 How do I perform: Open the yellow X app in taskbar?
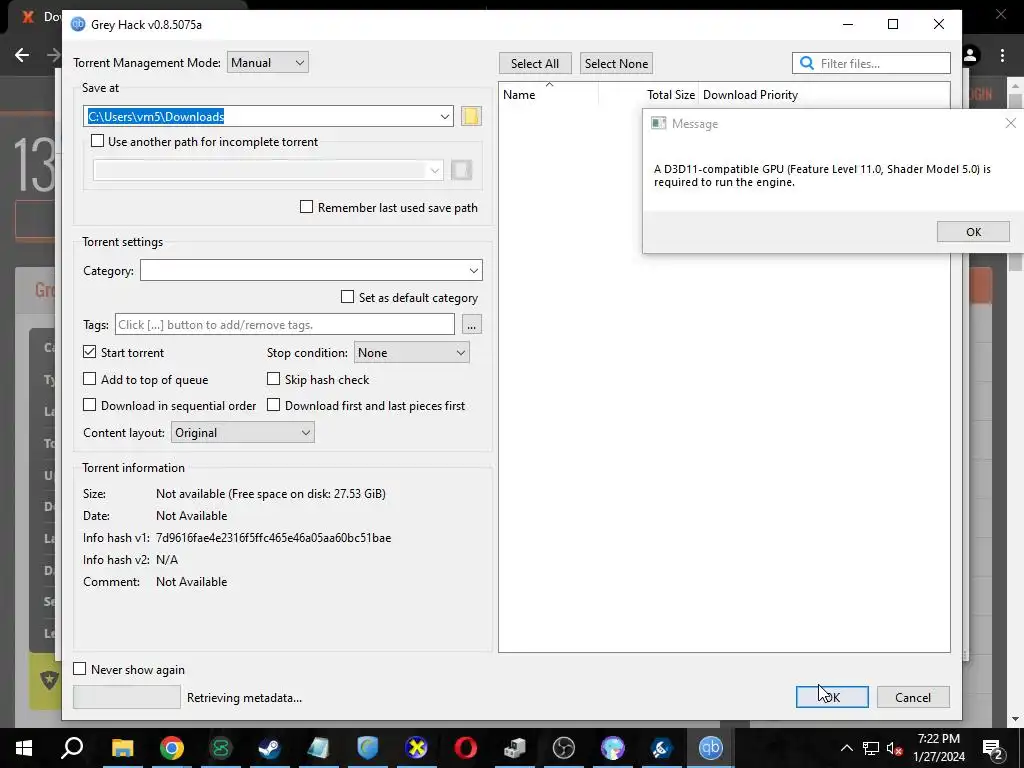coord(417,748)
